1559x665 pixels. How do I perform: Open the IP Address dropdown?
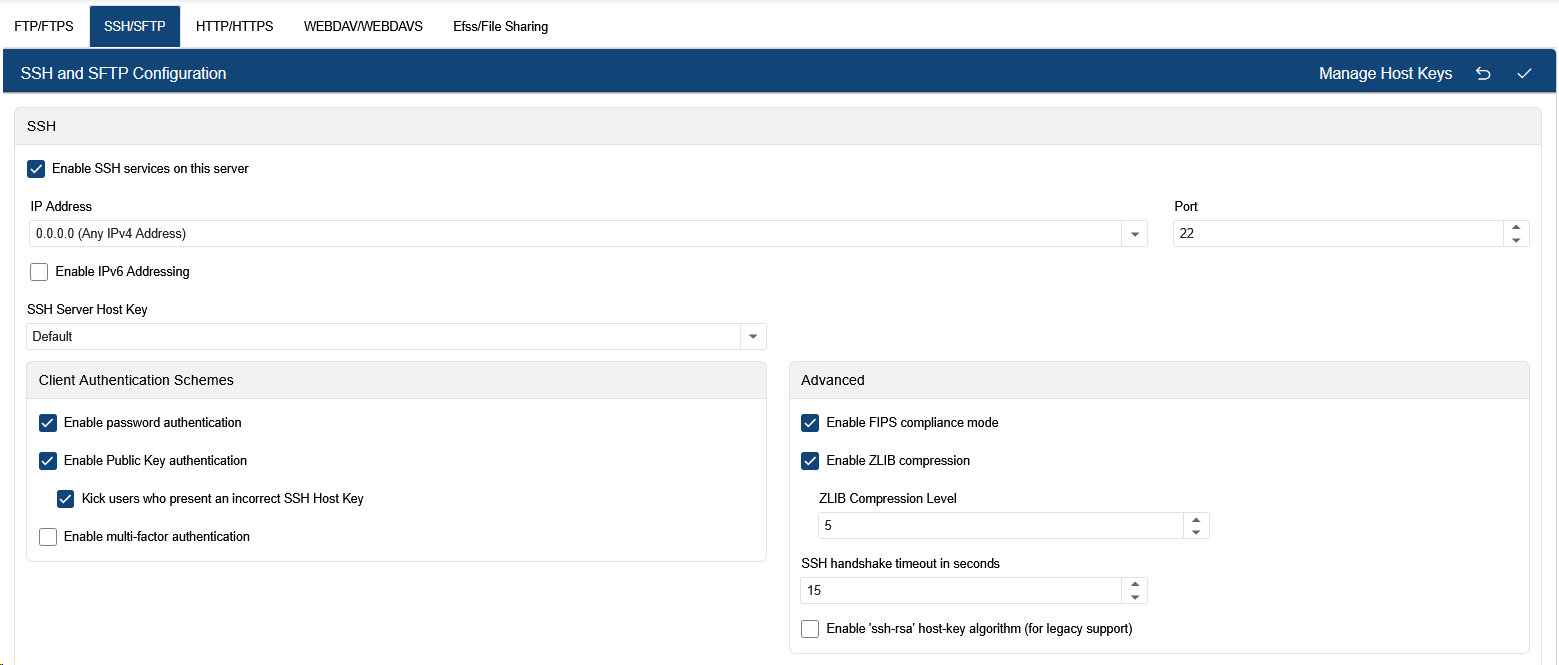click(1134, 234)
